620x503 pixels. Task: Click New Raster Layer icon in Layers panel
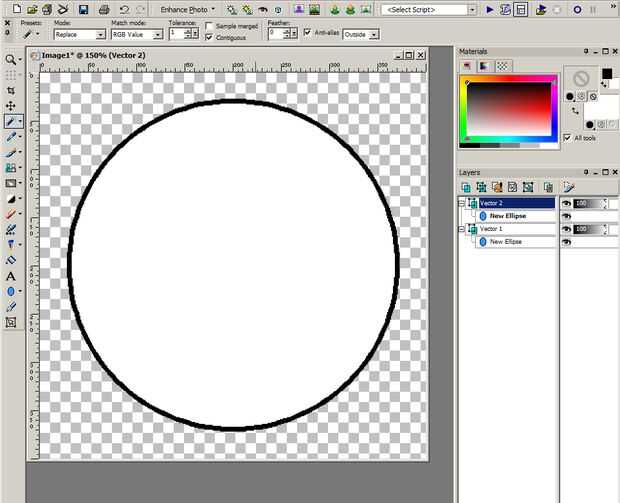click(466, 187)
